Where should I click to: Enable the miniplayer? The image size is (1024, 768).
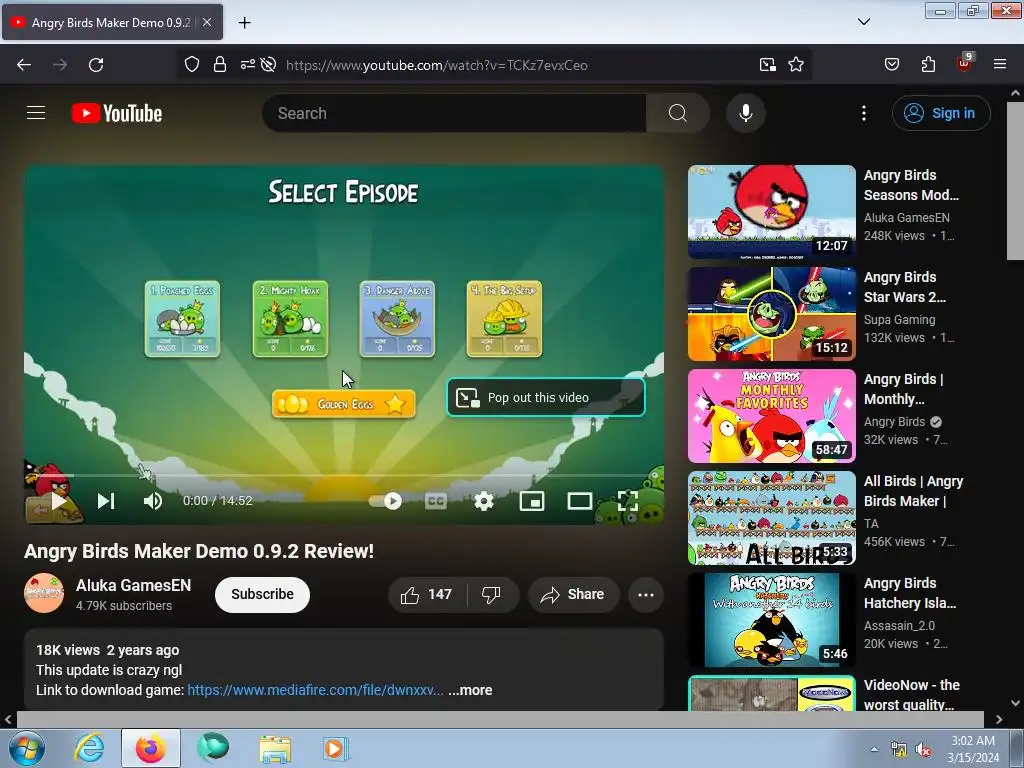[532, 501]
